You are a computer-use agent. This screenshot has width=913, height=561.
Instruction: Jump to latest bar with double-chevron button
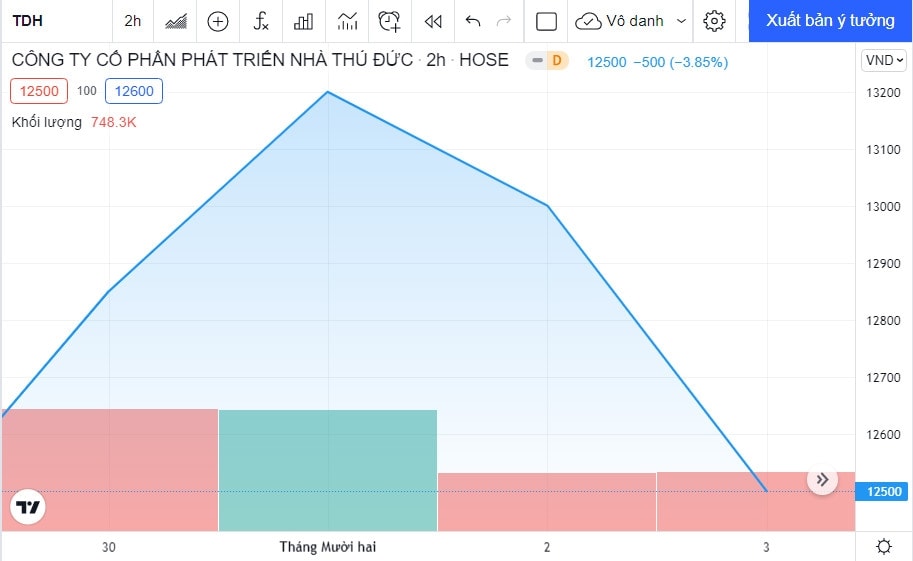point(822,479)
